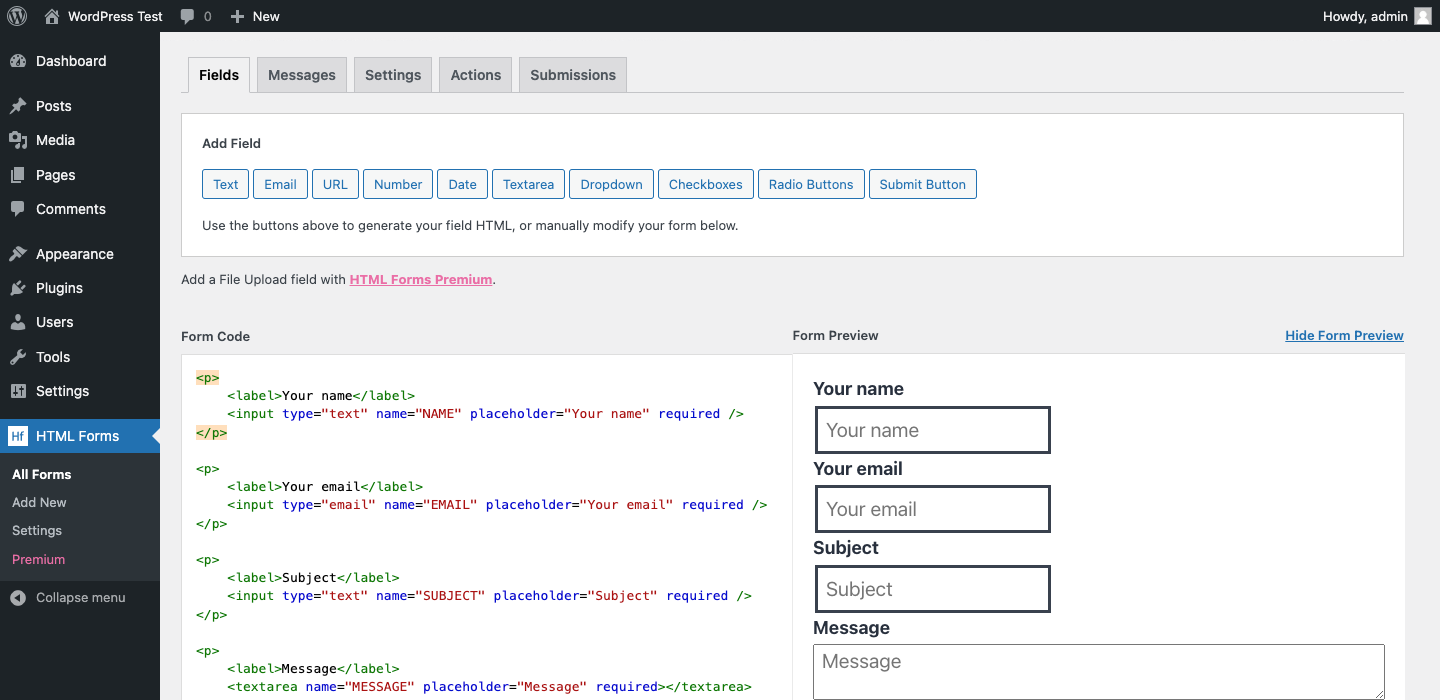Open Users menu item
This screenshot has width=1440, height=700.
tap(80, 322)
